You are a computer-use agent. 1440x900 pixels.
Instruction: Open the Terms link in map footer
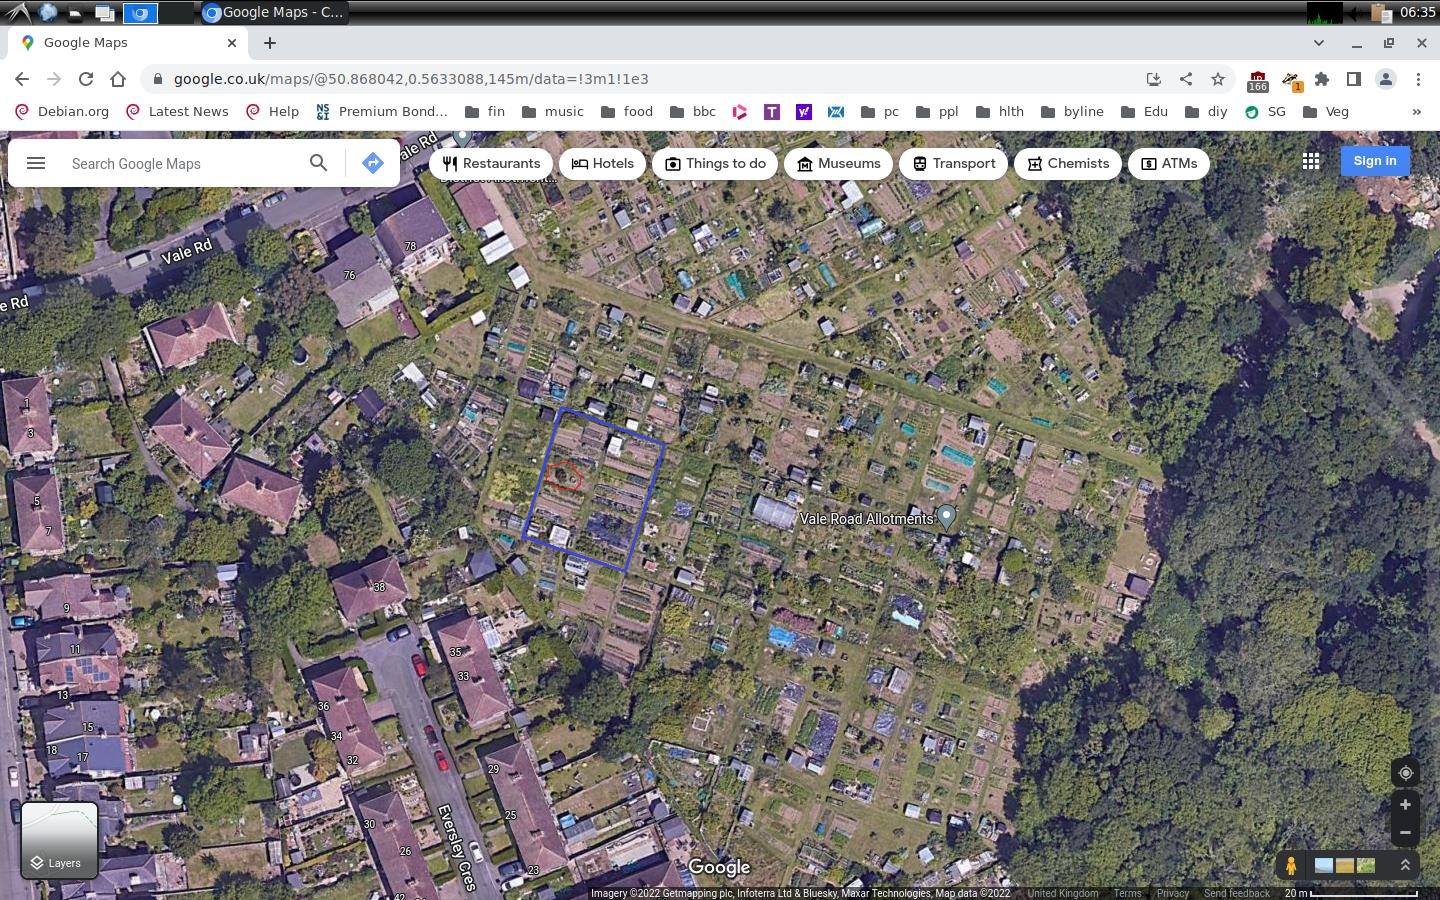coord(1127,893)
